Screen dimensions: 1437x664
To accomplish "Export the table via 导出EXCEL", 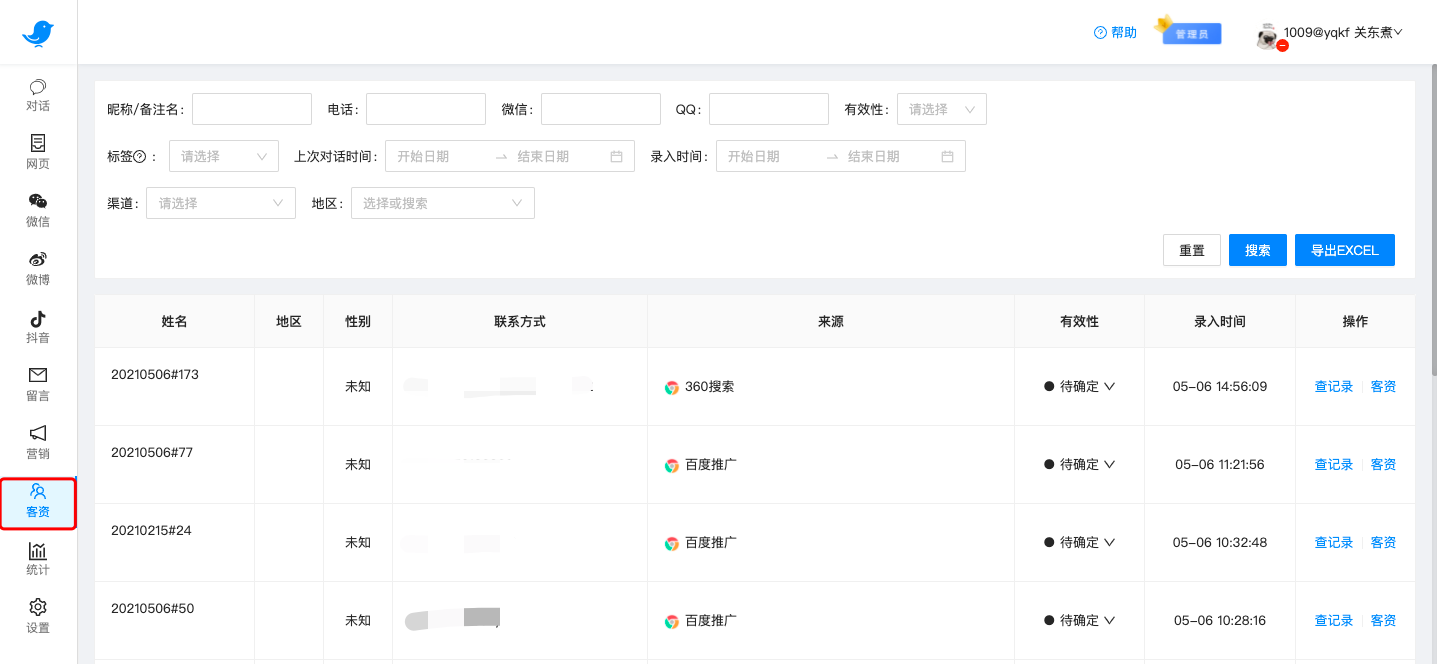I will coord(1344,249).
